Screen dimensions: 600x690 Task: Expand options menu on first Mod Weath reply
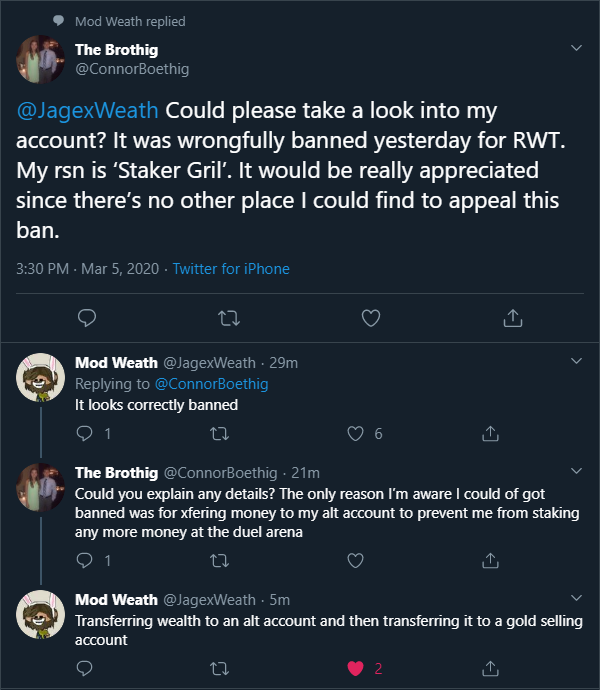click(x=576, y=360)
